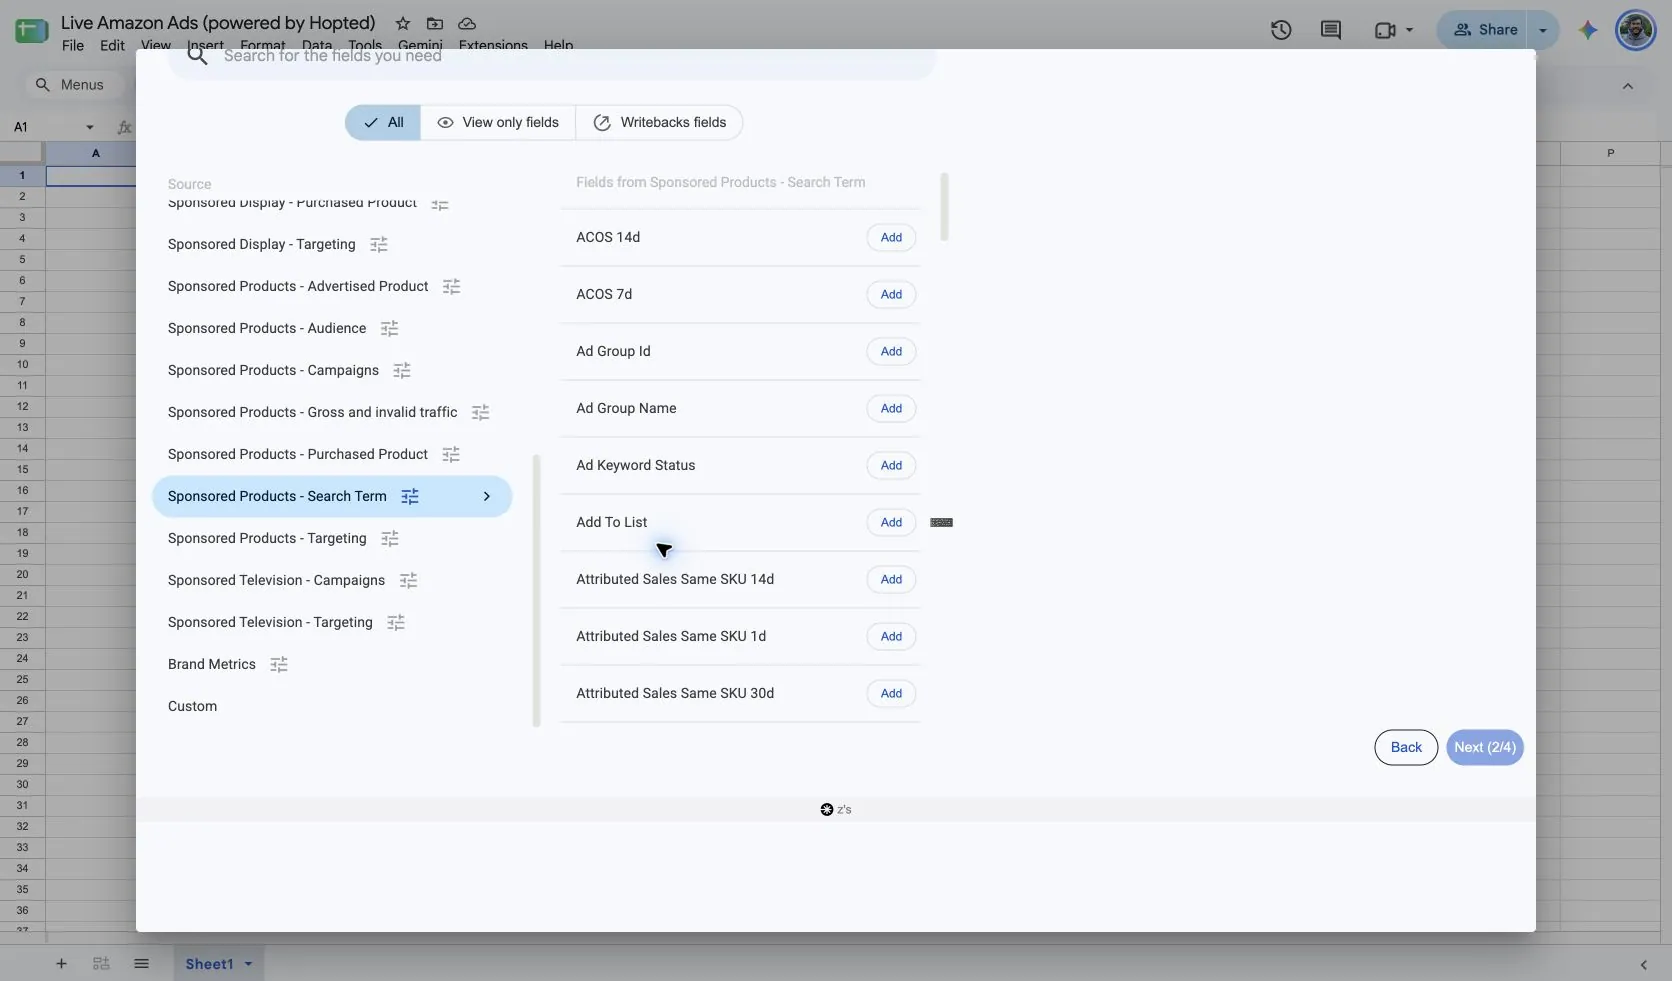Expand Sponsored Products - Search Term chevron

[x=487, y=496]
